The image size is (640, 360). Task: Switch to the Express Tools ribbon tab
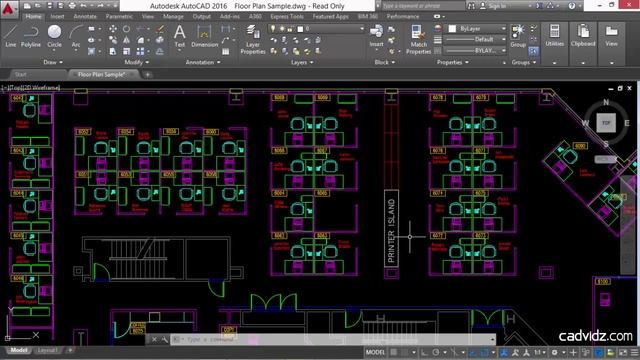(287, 16)
